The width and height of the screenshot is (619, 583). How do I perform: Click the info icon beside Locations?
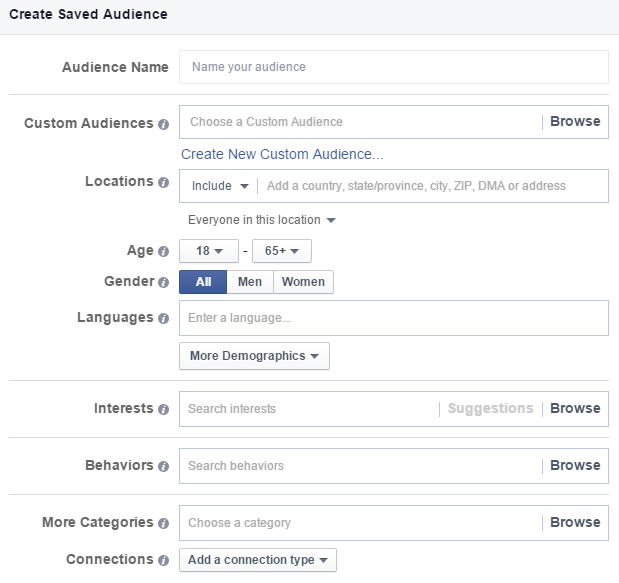(x=163, y=182)
